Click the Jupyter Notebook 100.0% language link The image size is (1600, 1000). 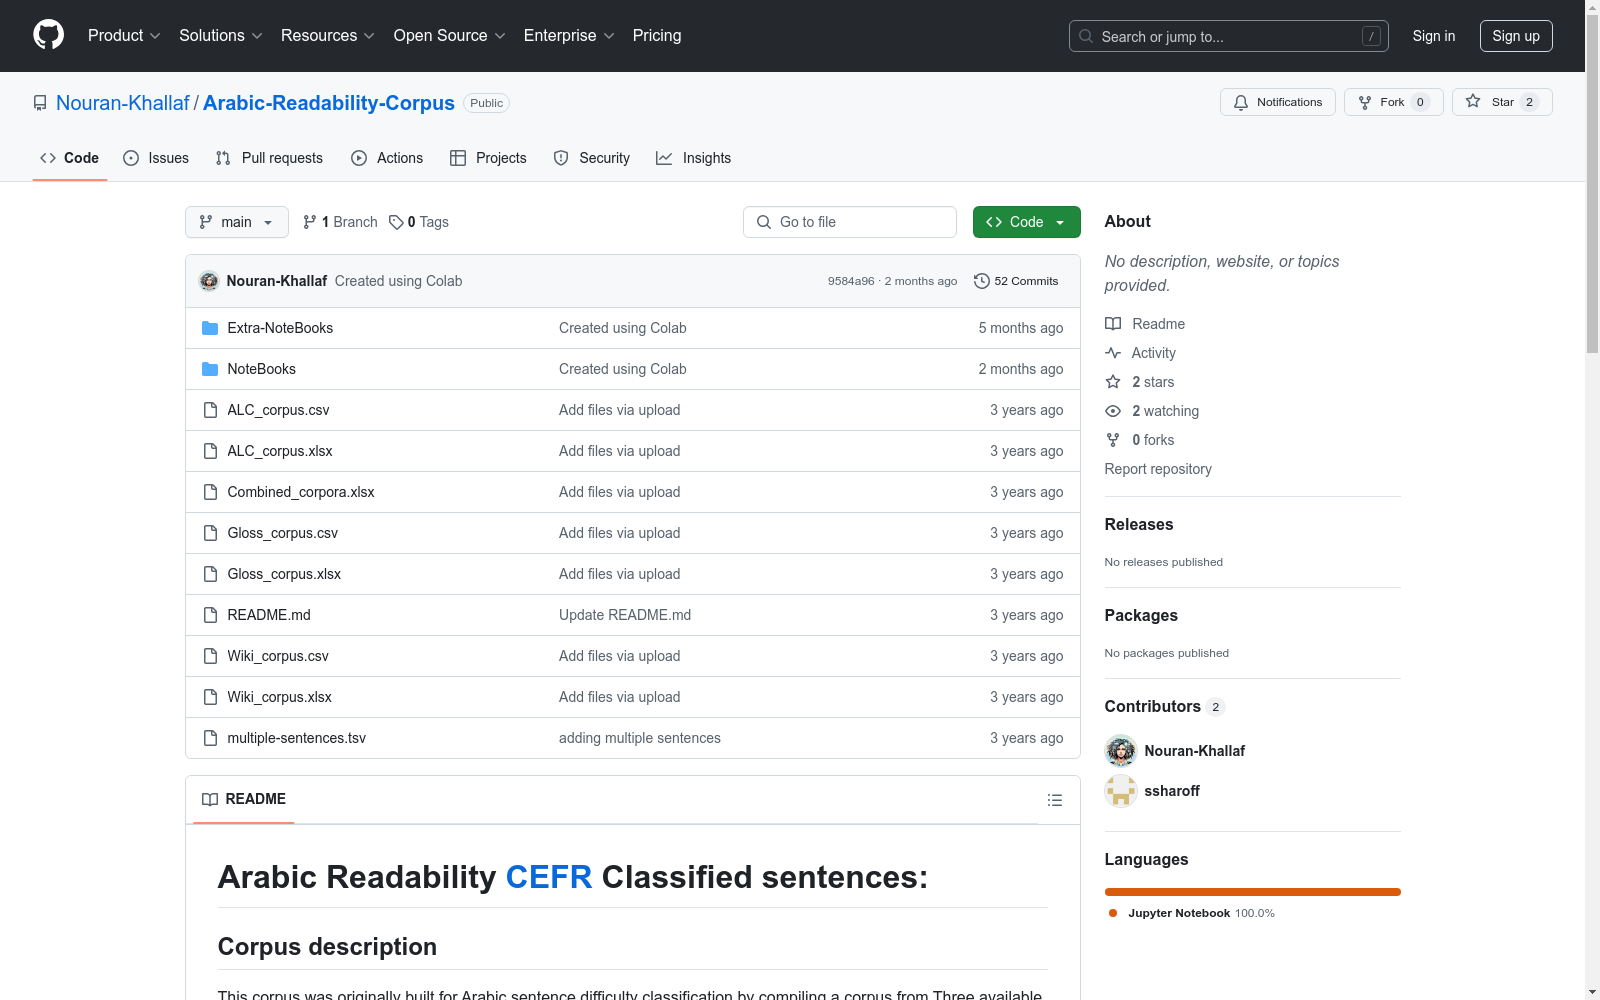pyautogui.click(x=1191, y=913)
